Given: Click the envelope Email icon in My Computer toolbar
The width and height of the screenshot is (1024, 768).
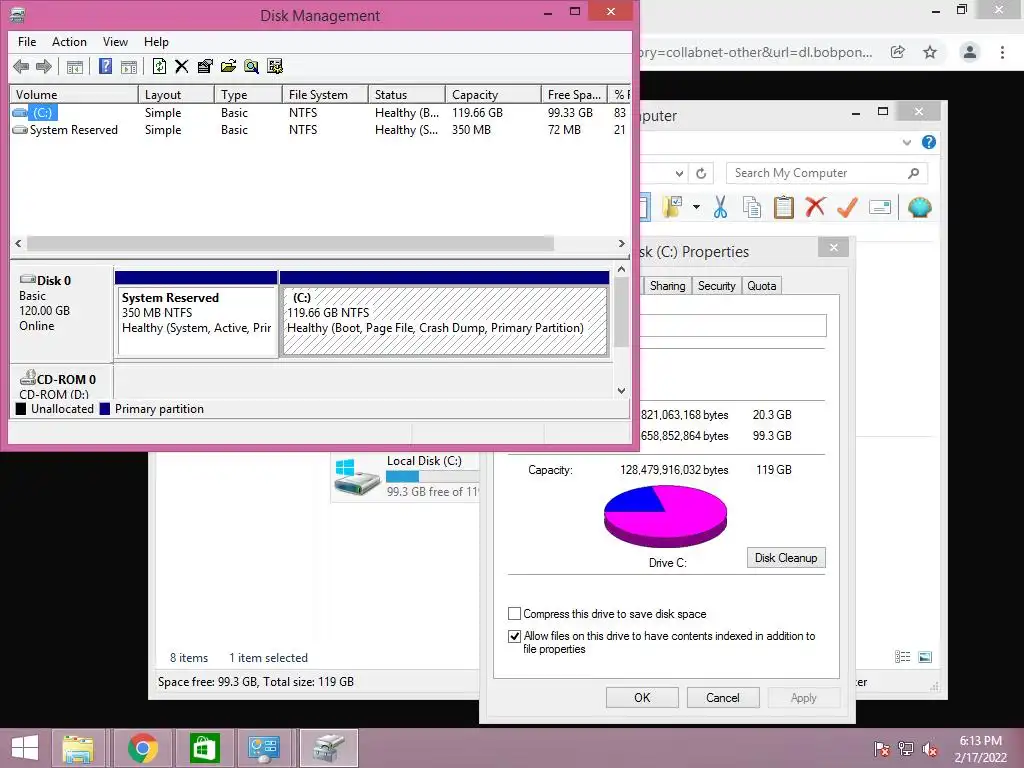Looking at the screenshot, I should point(880,208).
